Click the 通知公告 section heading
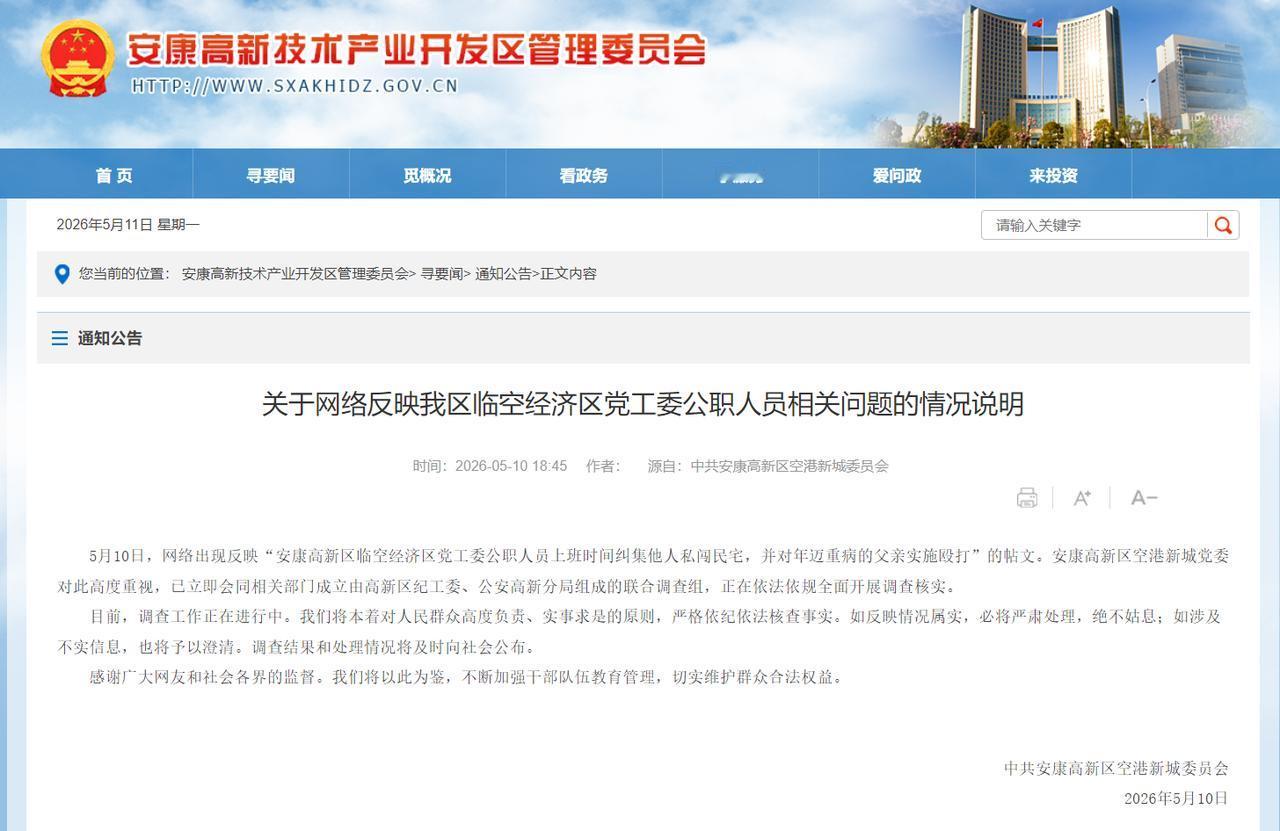The height and width of the screenshot is (831, 1280). pyautogui.click(x=110, y=338)
